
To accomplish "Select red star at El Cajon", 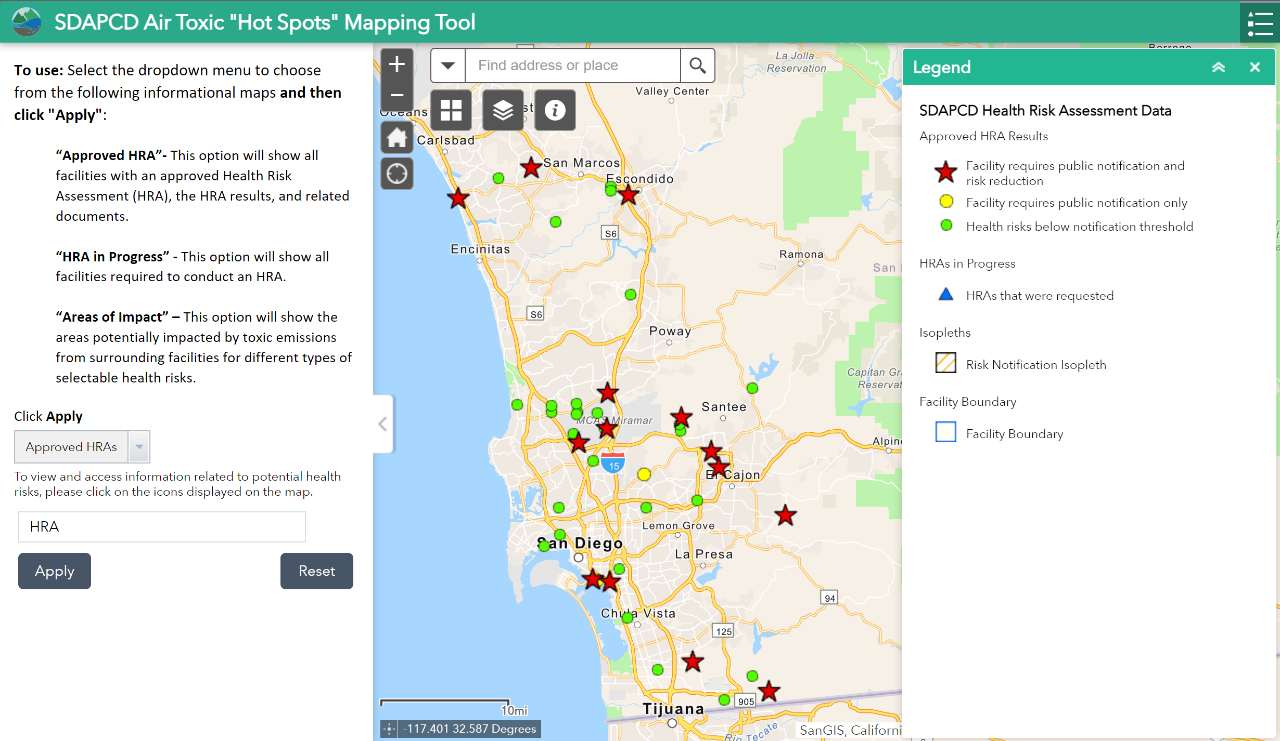I will pyautogui.click(x=718, y=466).
